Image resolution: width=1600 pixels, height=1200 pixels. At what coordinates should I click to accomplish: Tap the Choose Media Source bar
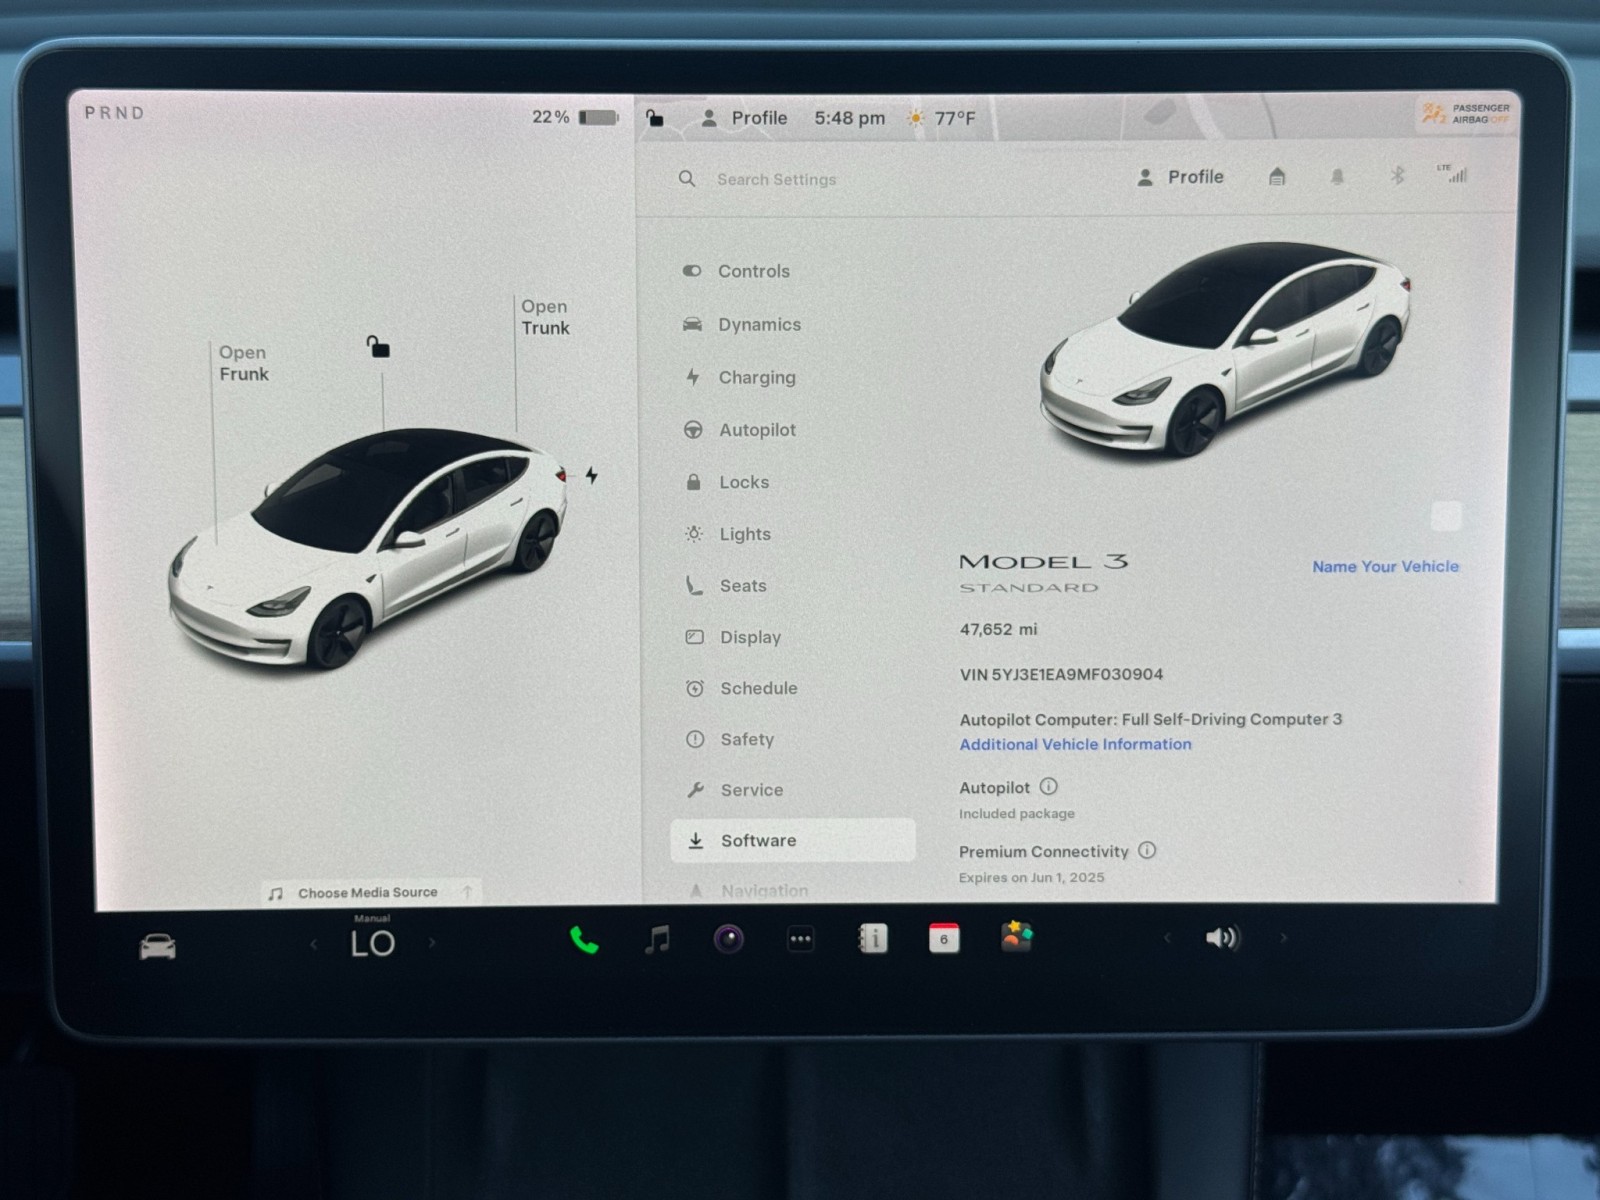pos(371,892)
